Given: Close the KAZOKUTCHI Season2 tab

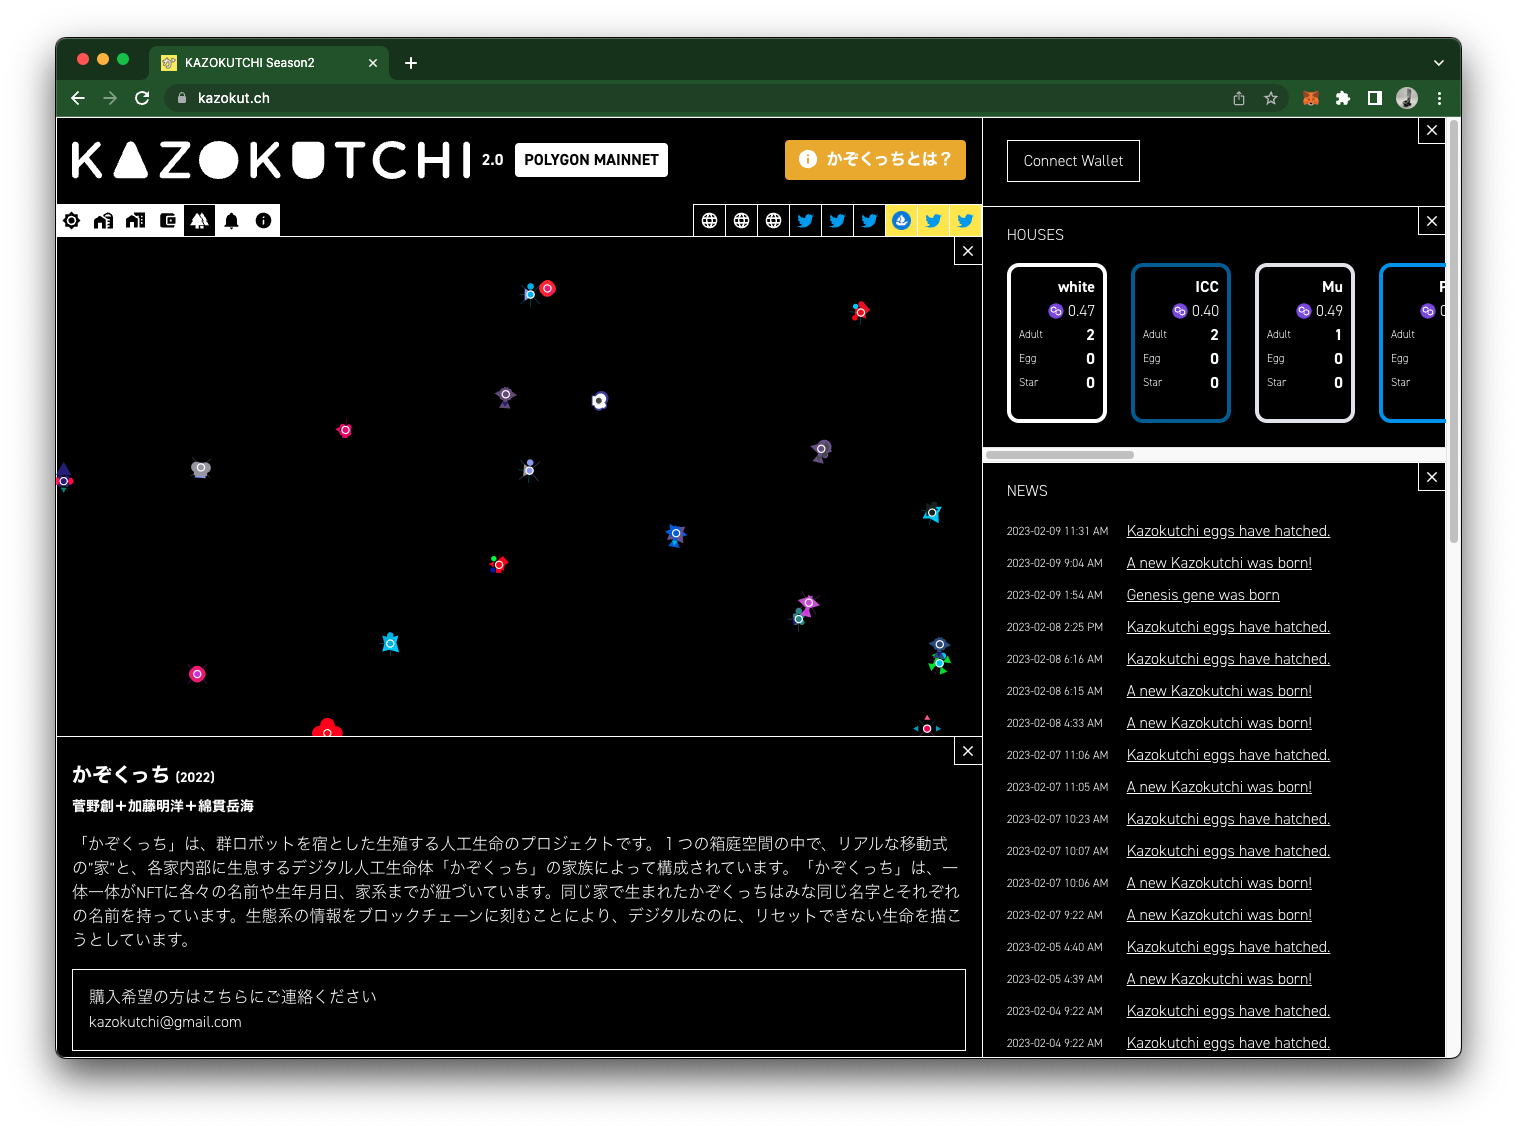Looking at the screenshot, I should tap(373, 63).
